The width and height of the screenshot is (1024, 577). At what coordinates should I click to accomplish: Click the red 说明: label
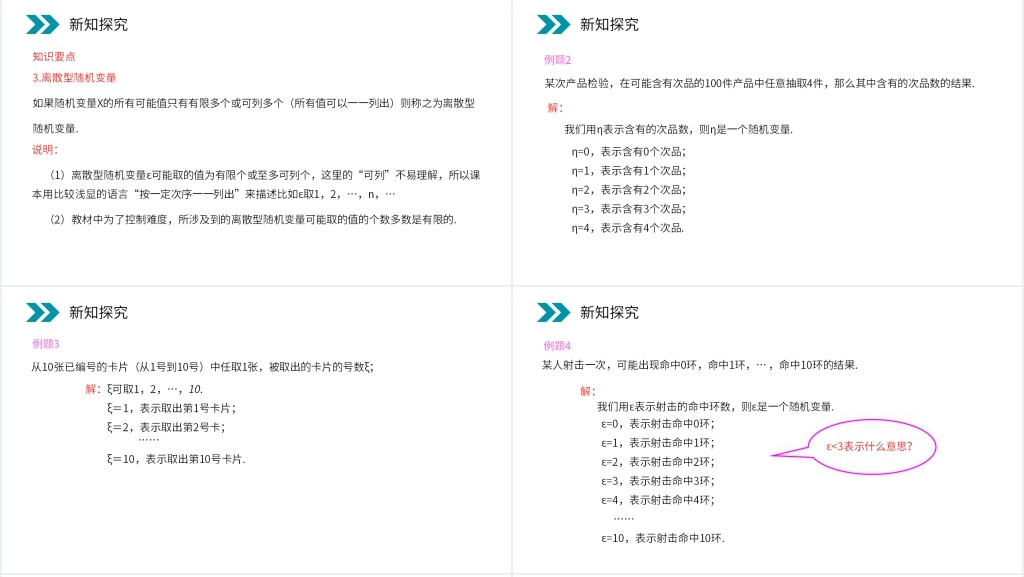click(45, 149)
